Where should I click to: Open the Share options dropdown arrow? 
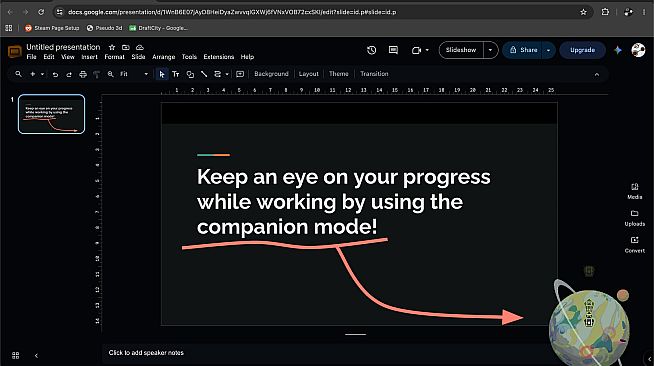click(x=548, y=50)
